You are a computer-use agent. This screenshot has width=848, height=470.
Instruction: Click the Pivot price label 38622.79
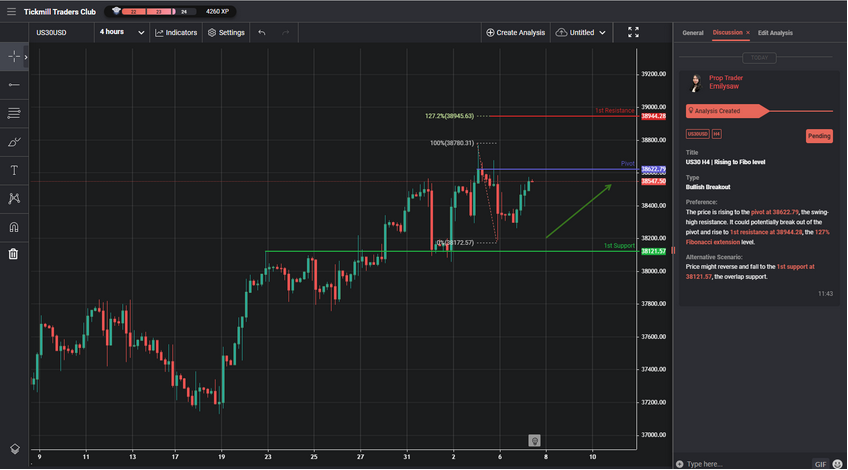[x=653, y=169]
